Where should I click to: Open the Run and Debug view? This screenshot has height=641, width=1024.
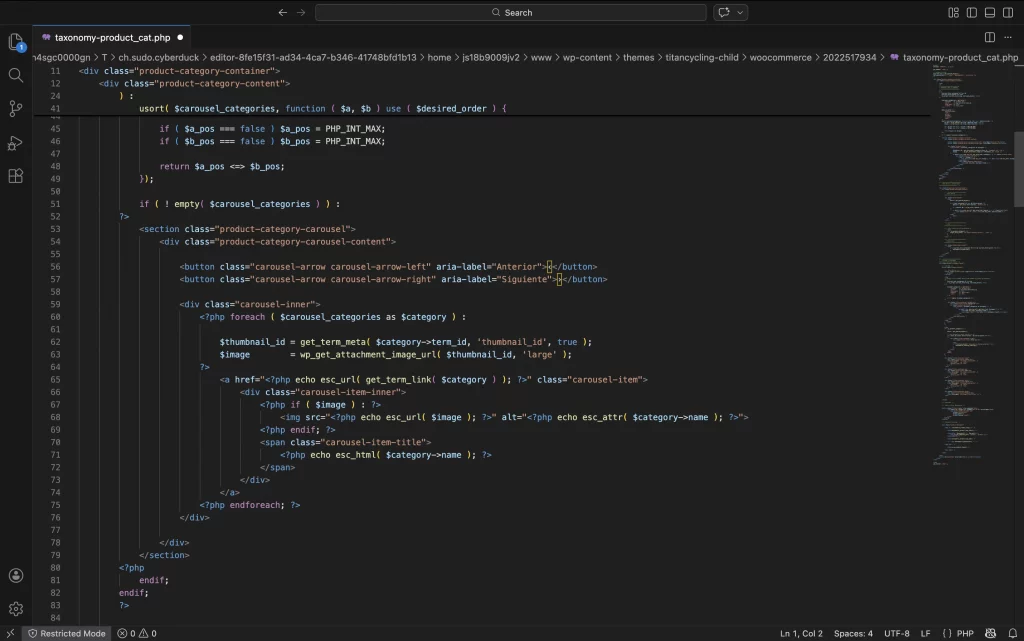point(15,142)
